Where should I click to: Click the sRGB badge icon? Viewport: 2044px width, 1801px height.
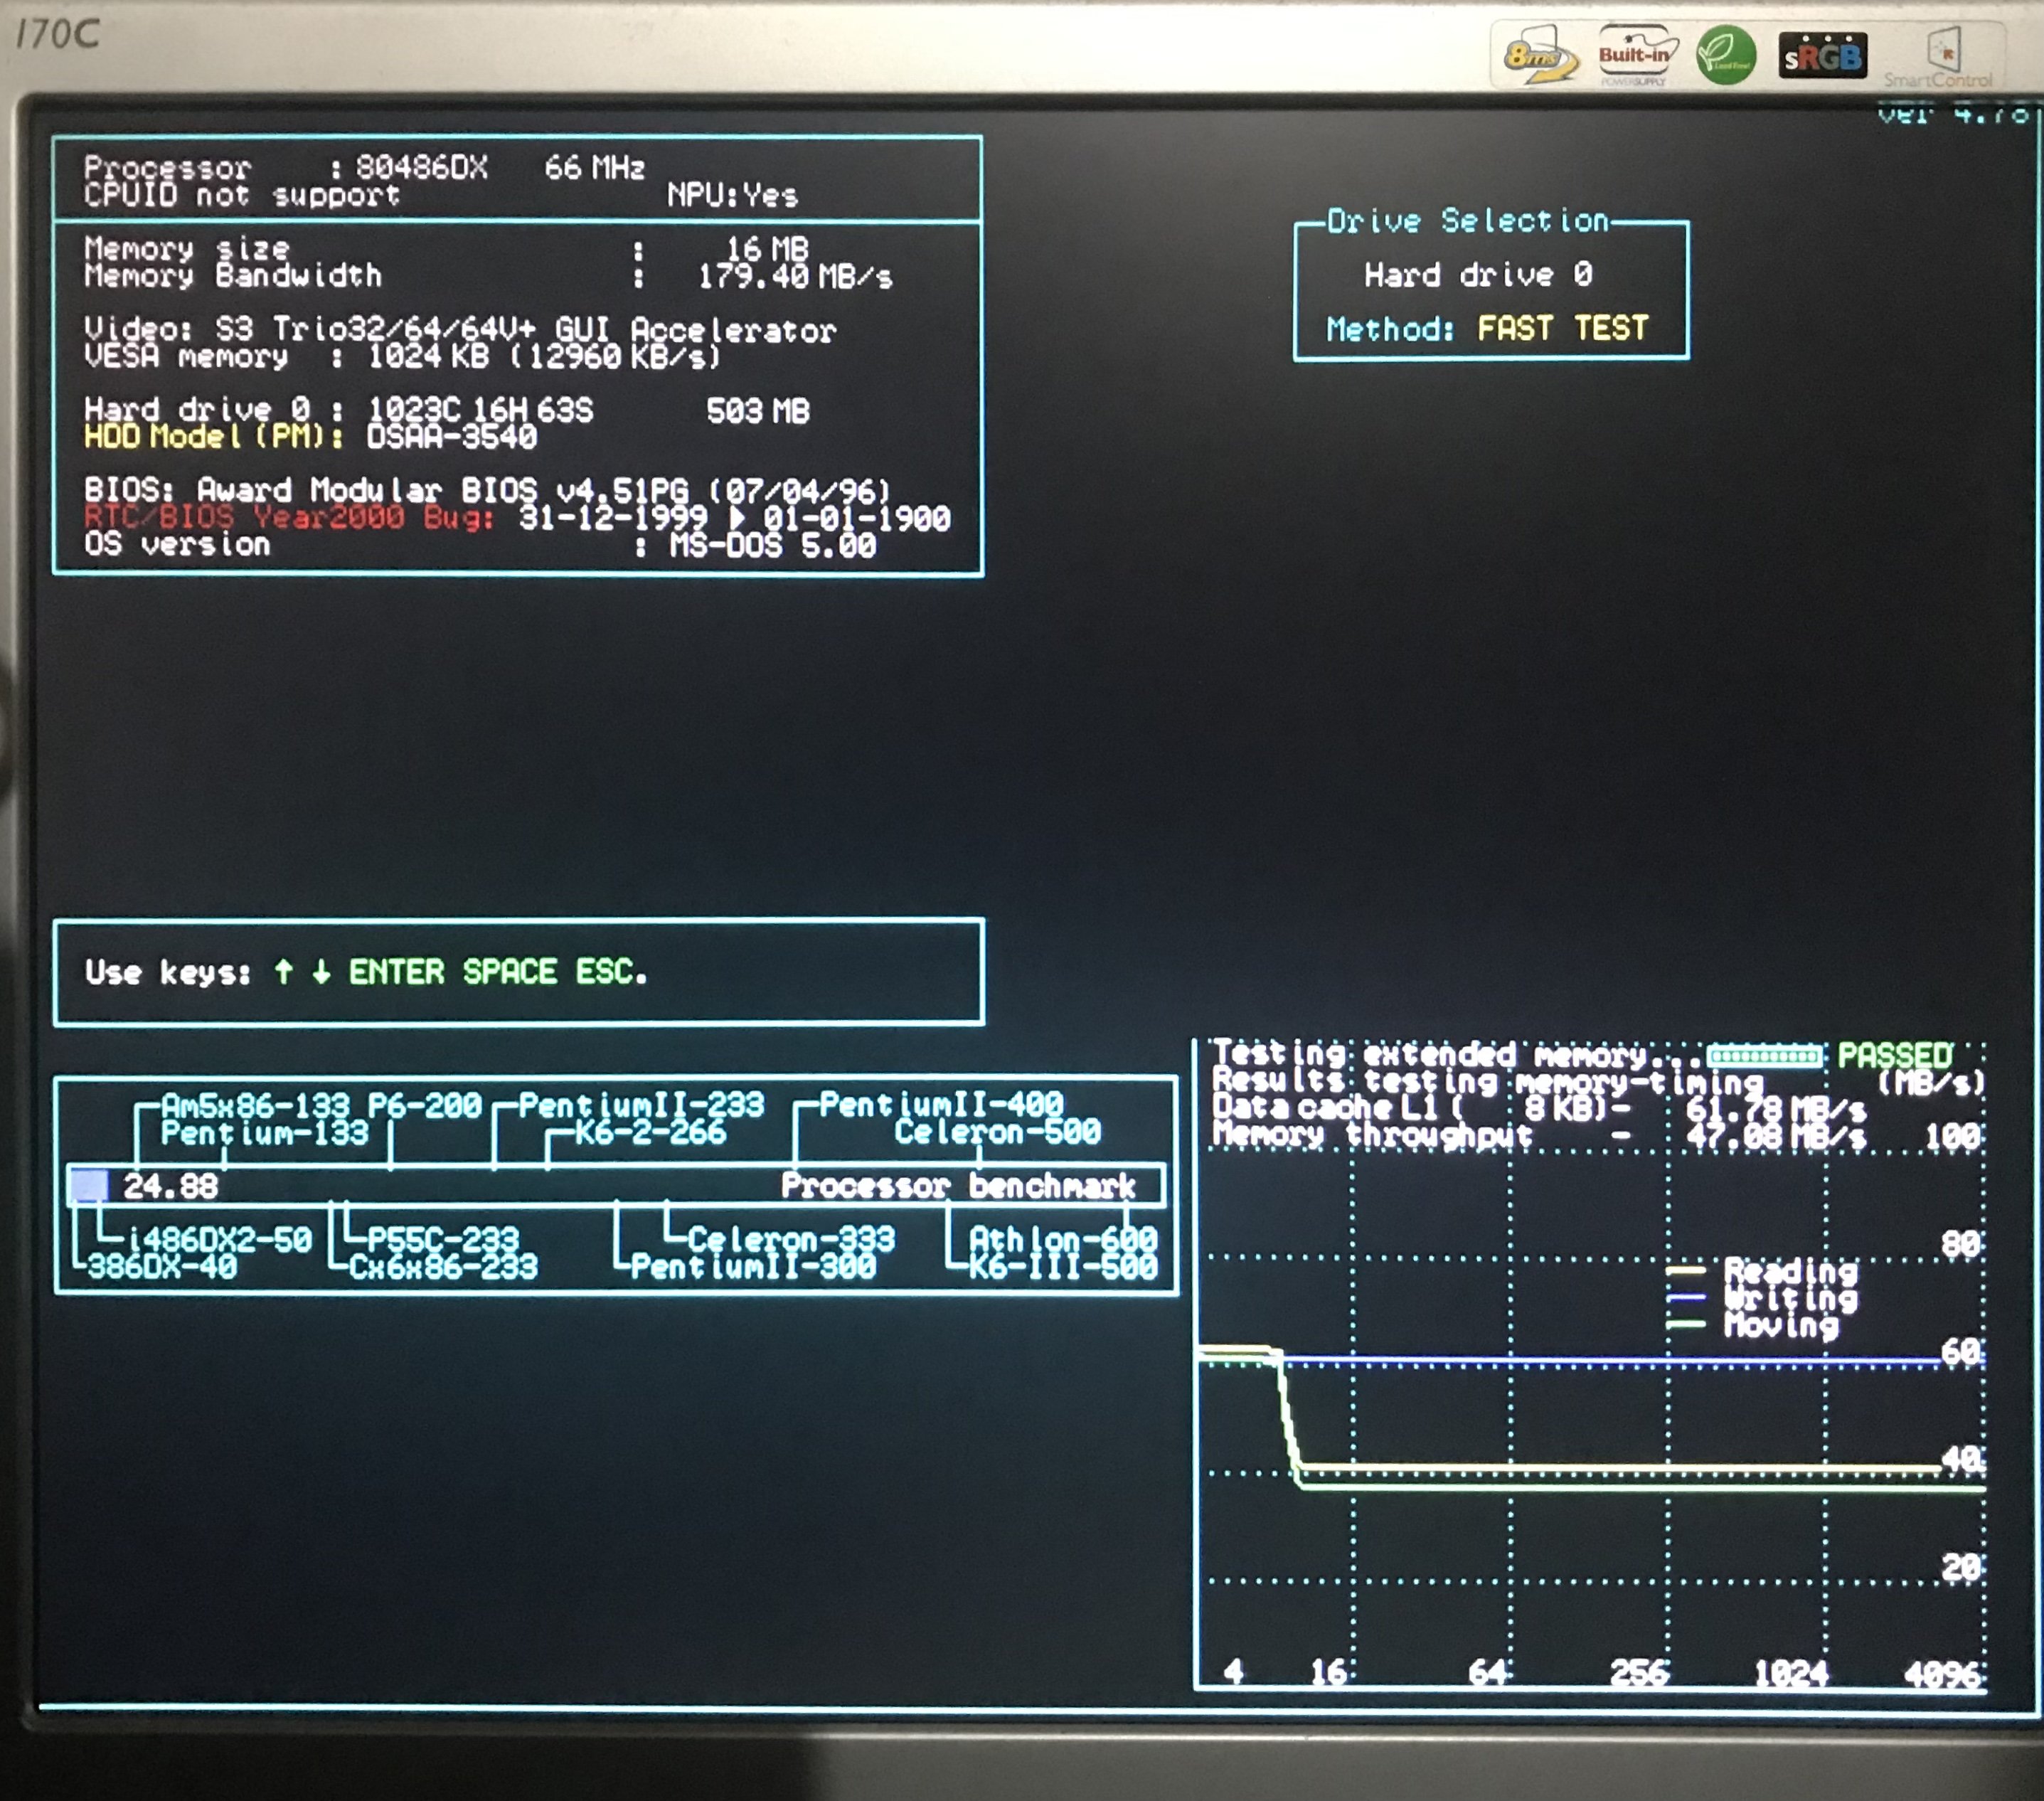[1822, 57]
